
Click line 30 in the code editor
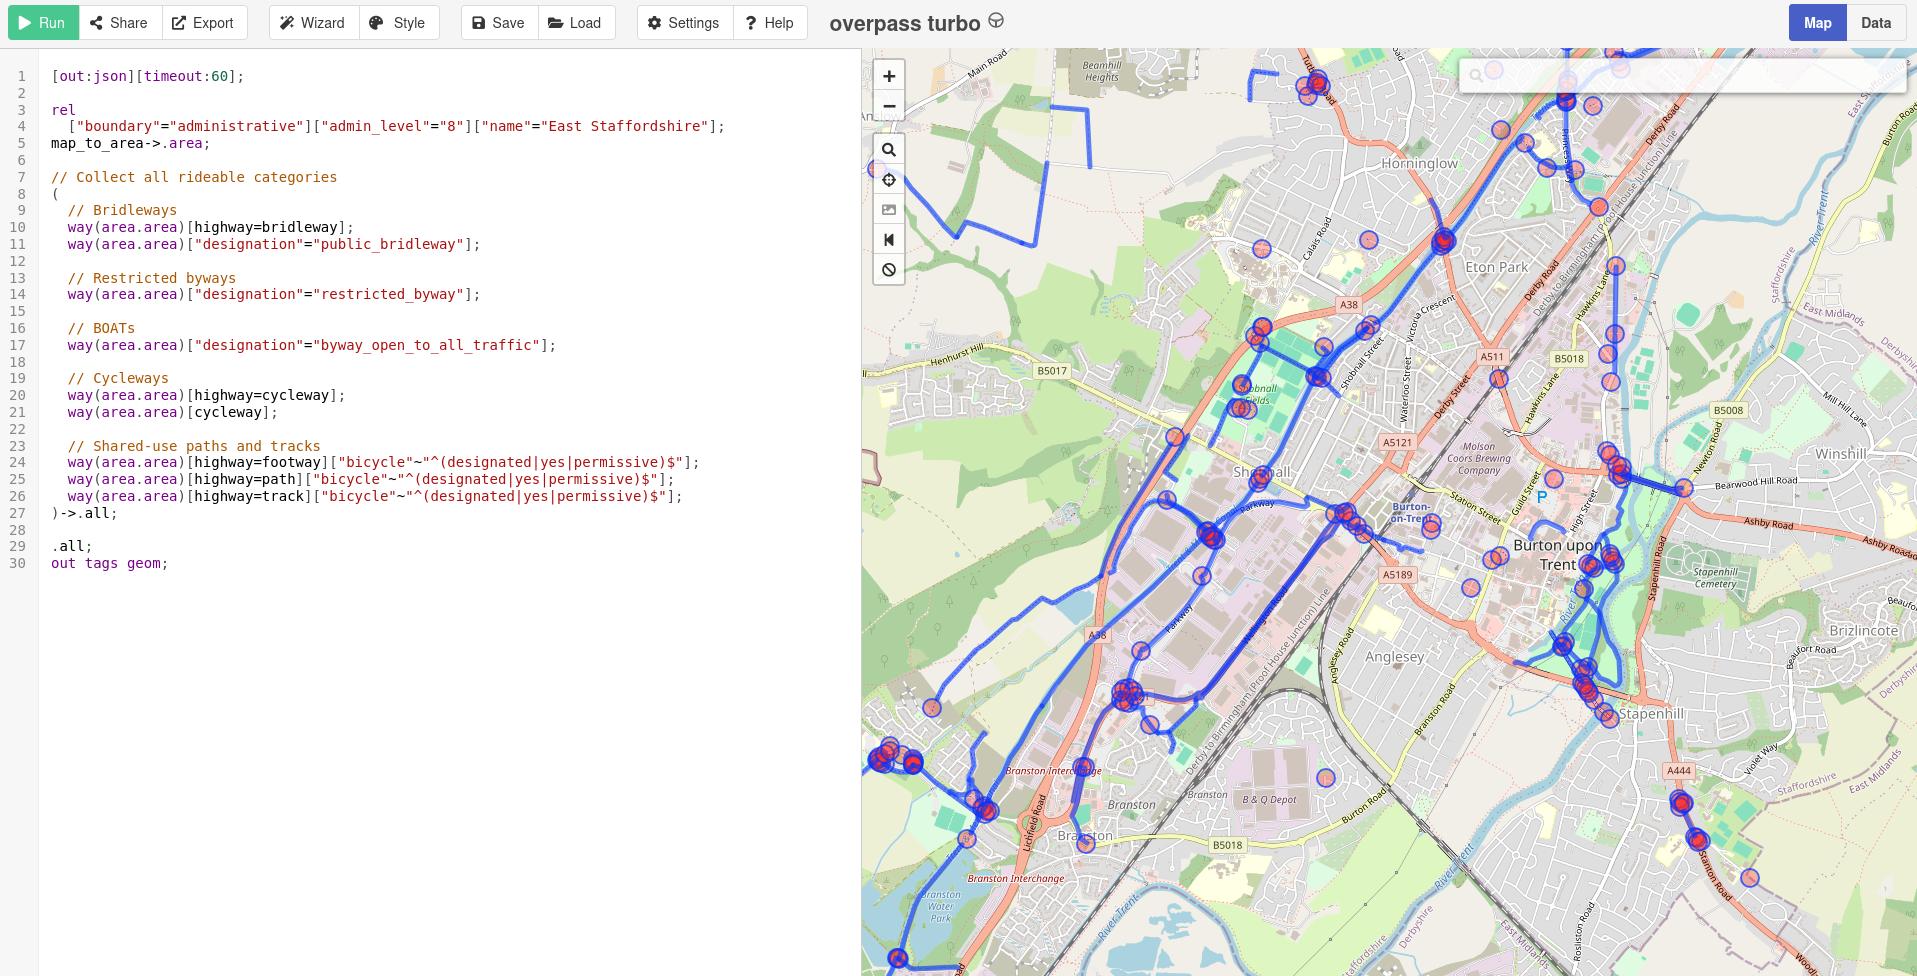coord(110,563)
